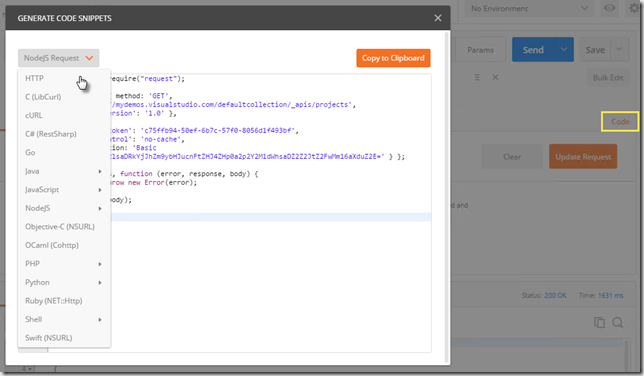Click the 'no-cache' value in the snippet

(161, 139)
